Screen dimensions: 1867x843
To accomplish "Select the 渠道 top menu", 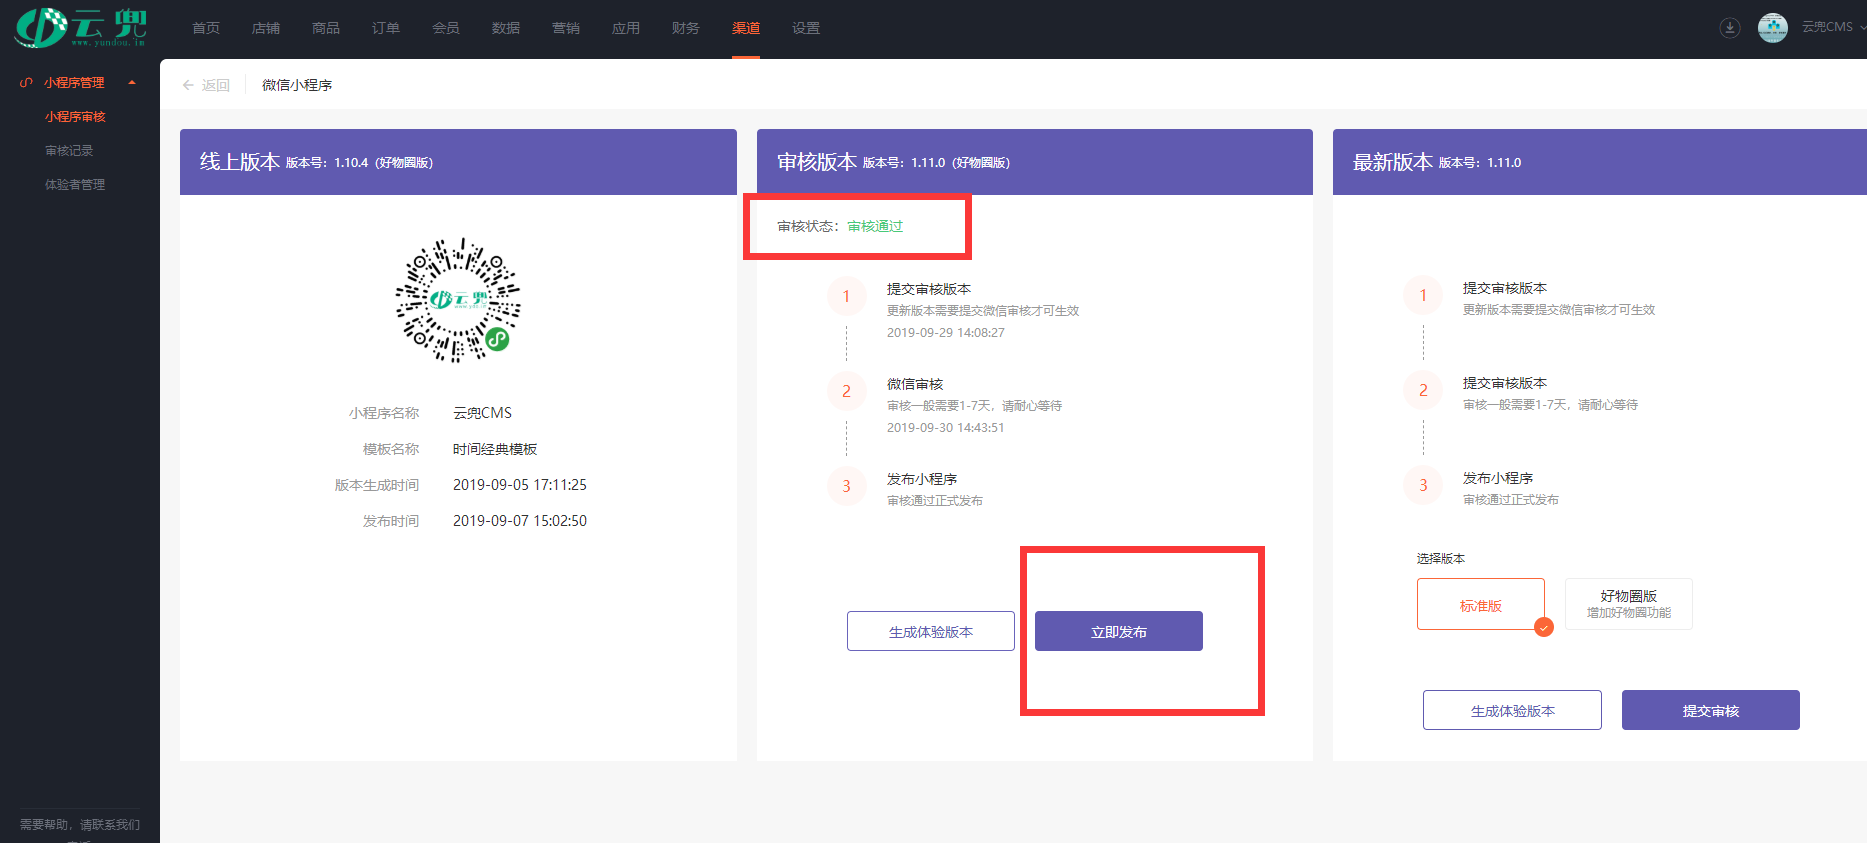I will (746, 28).
